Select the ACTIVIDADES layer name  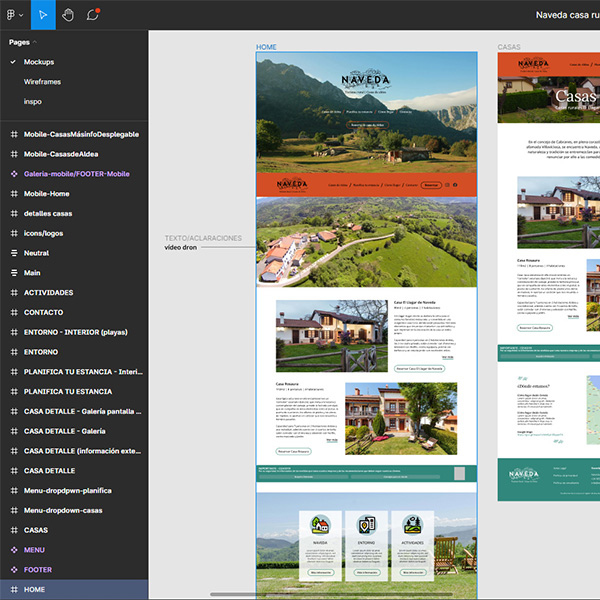(48, 293)
